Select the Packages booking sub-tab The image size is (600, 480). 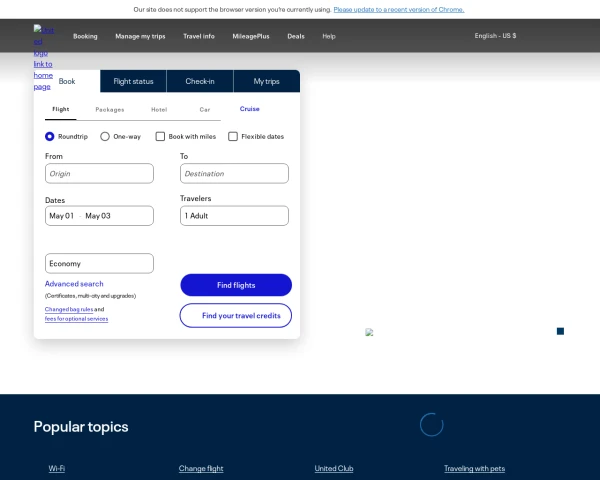(110, 109)
